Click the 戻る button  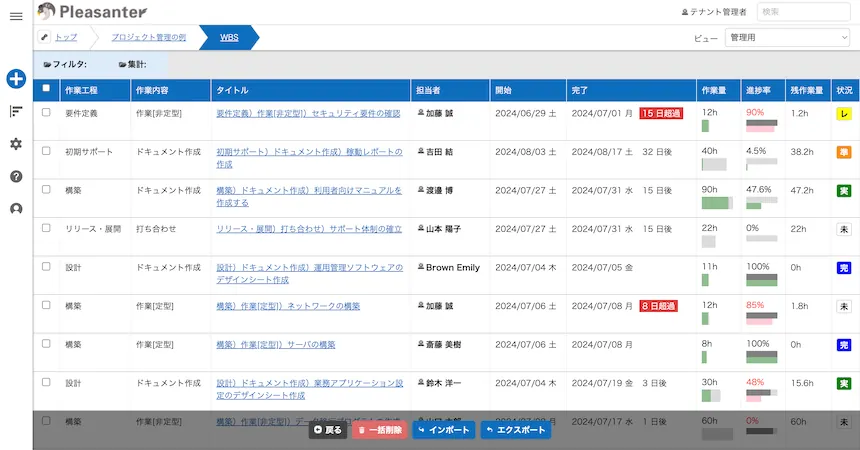click(x=328, y=430)
